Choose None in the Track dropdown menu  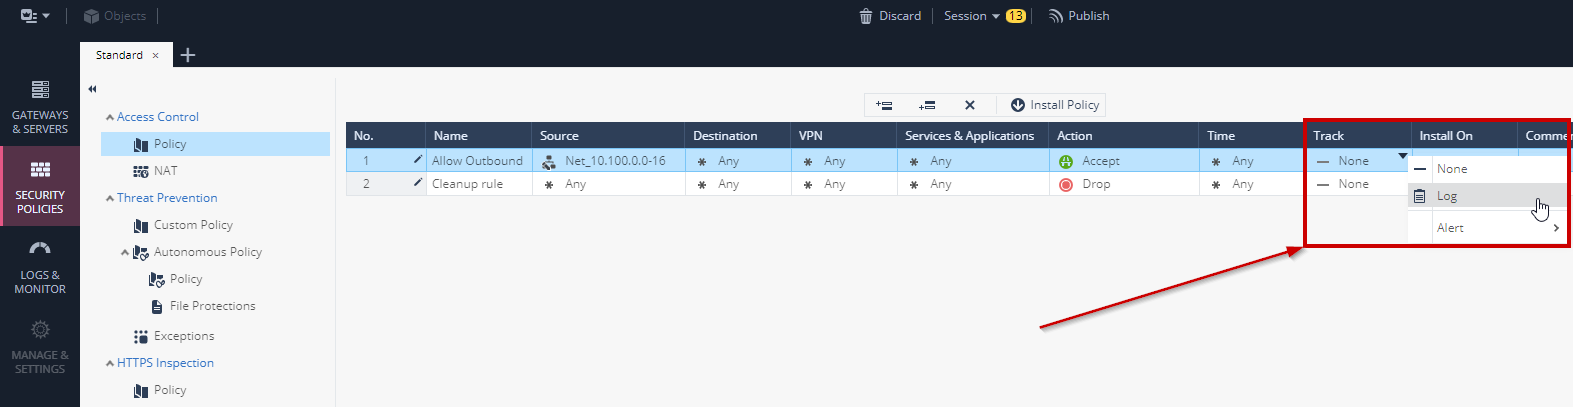click(1487, 169)
